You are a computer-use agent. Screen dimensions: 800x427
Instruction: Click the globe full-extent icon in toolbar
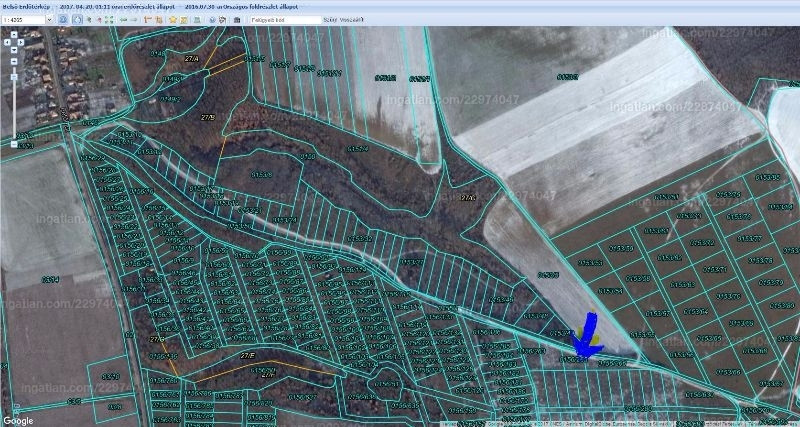click(x=63, y=20)
